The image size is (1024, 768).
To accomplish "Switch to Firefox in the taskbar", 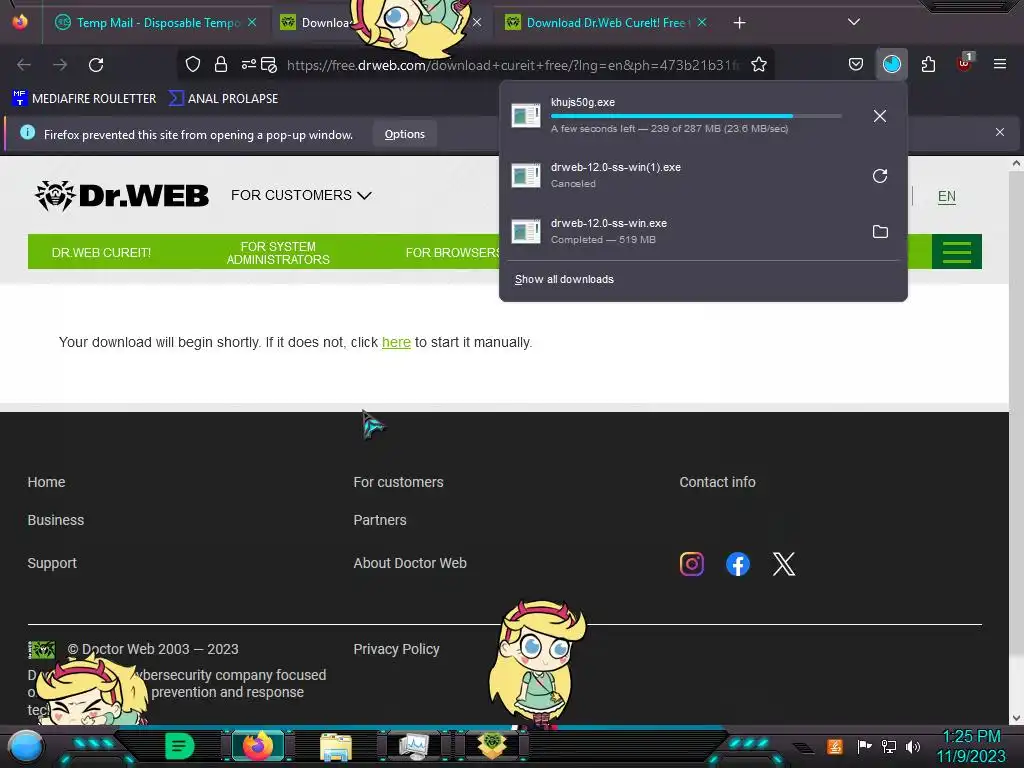I will point(257,746).
